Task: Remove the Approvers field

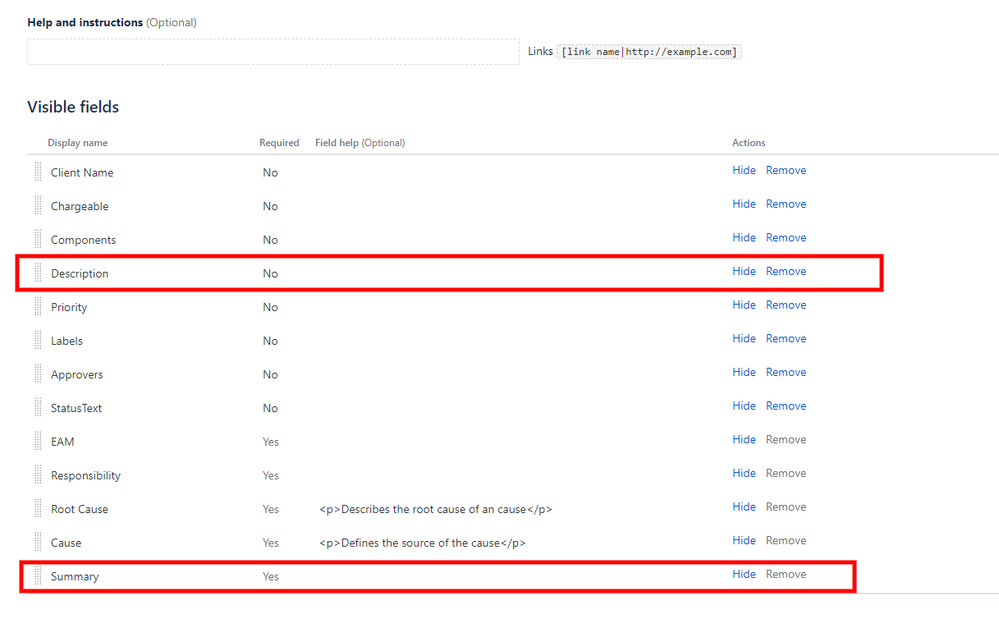Action: click(x=786, y=372)
